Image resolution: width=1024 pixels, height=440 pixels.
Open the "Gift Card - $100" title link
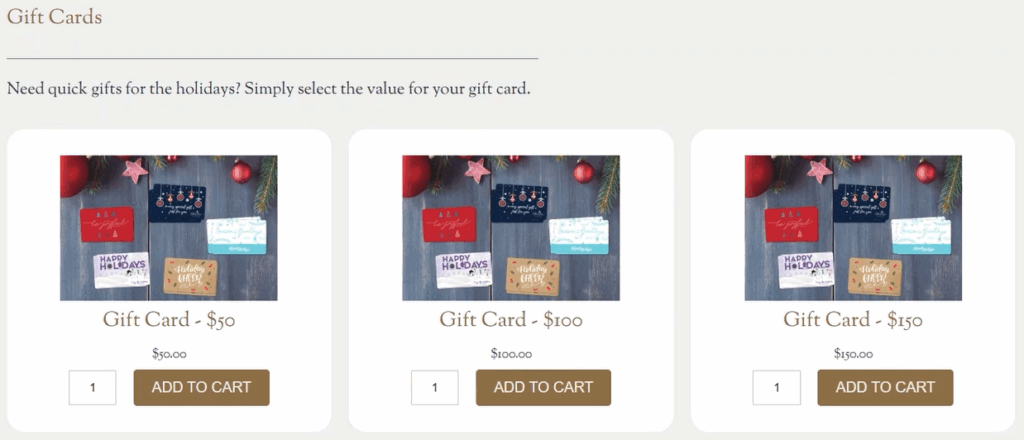click(510, 320)
